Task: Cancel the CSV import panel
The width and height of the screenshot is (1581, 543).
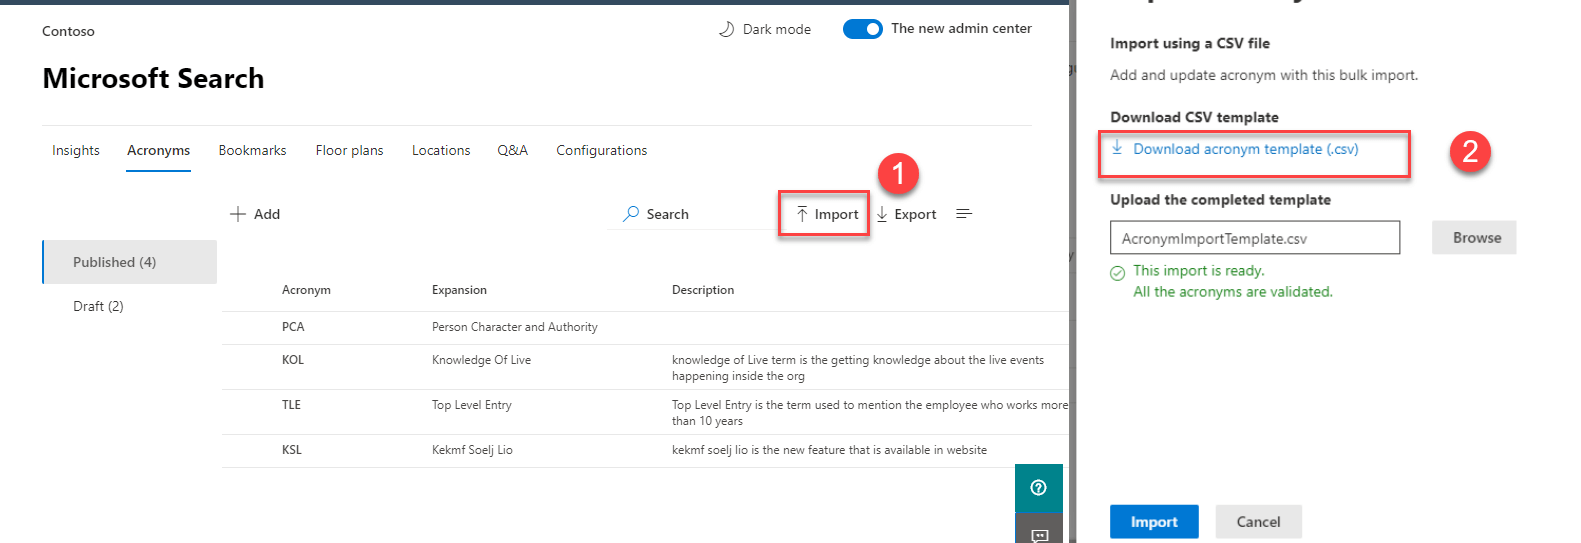Action: point(1258,522)
